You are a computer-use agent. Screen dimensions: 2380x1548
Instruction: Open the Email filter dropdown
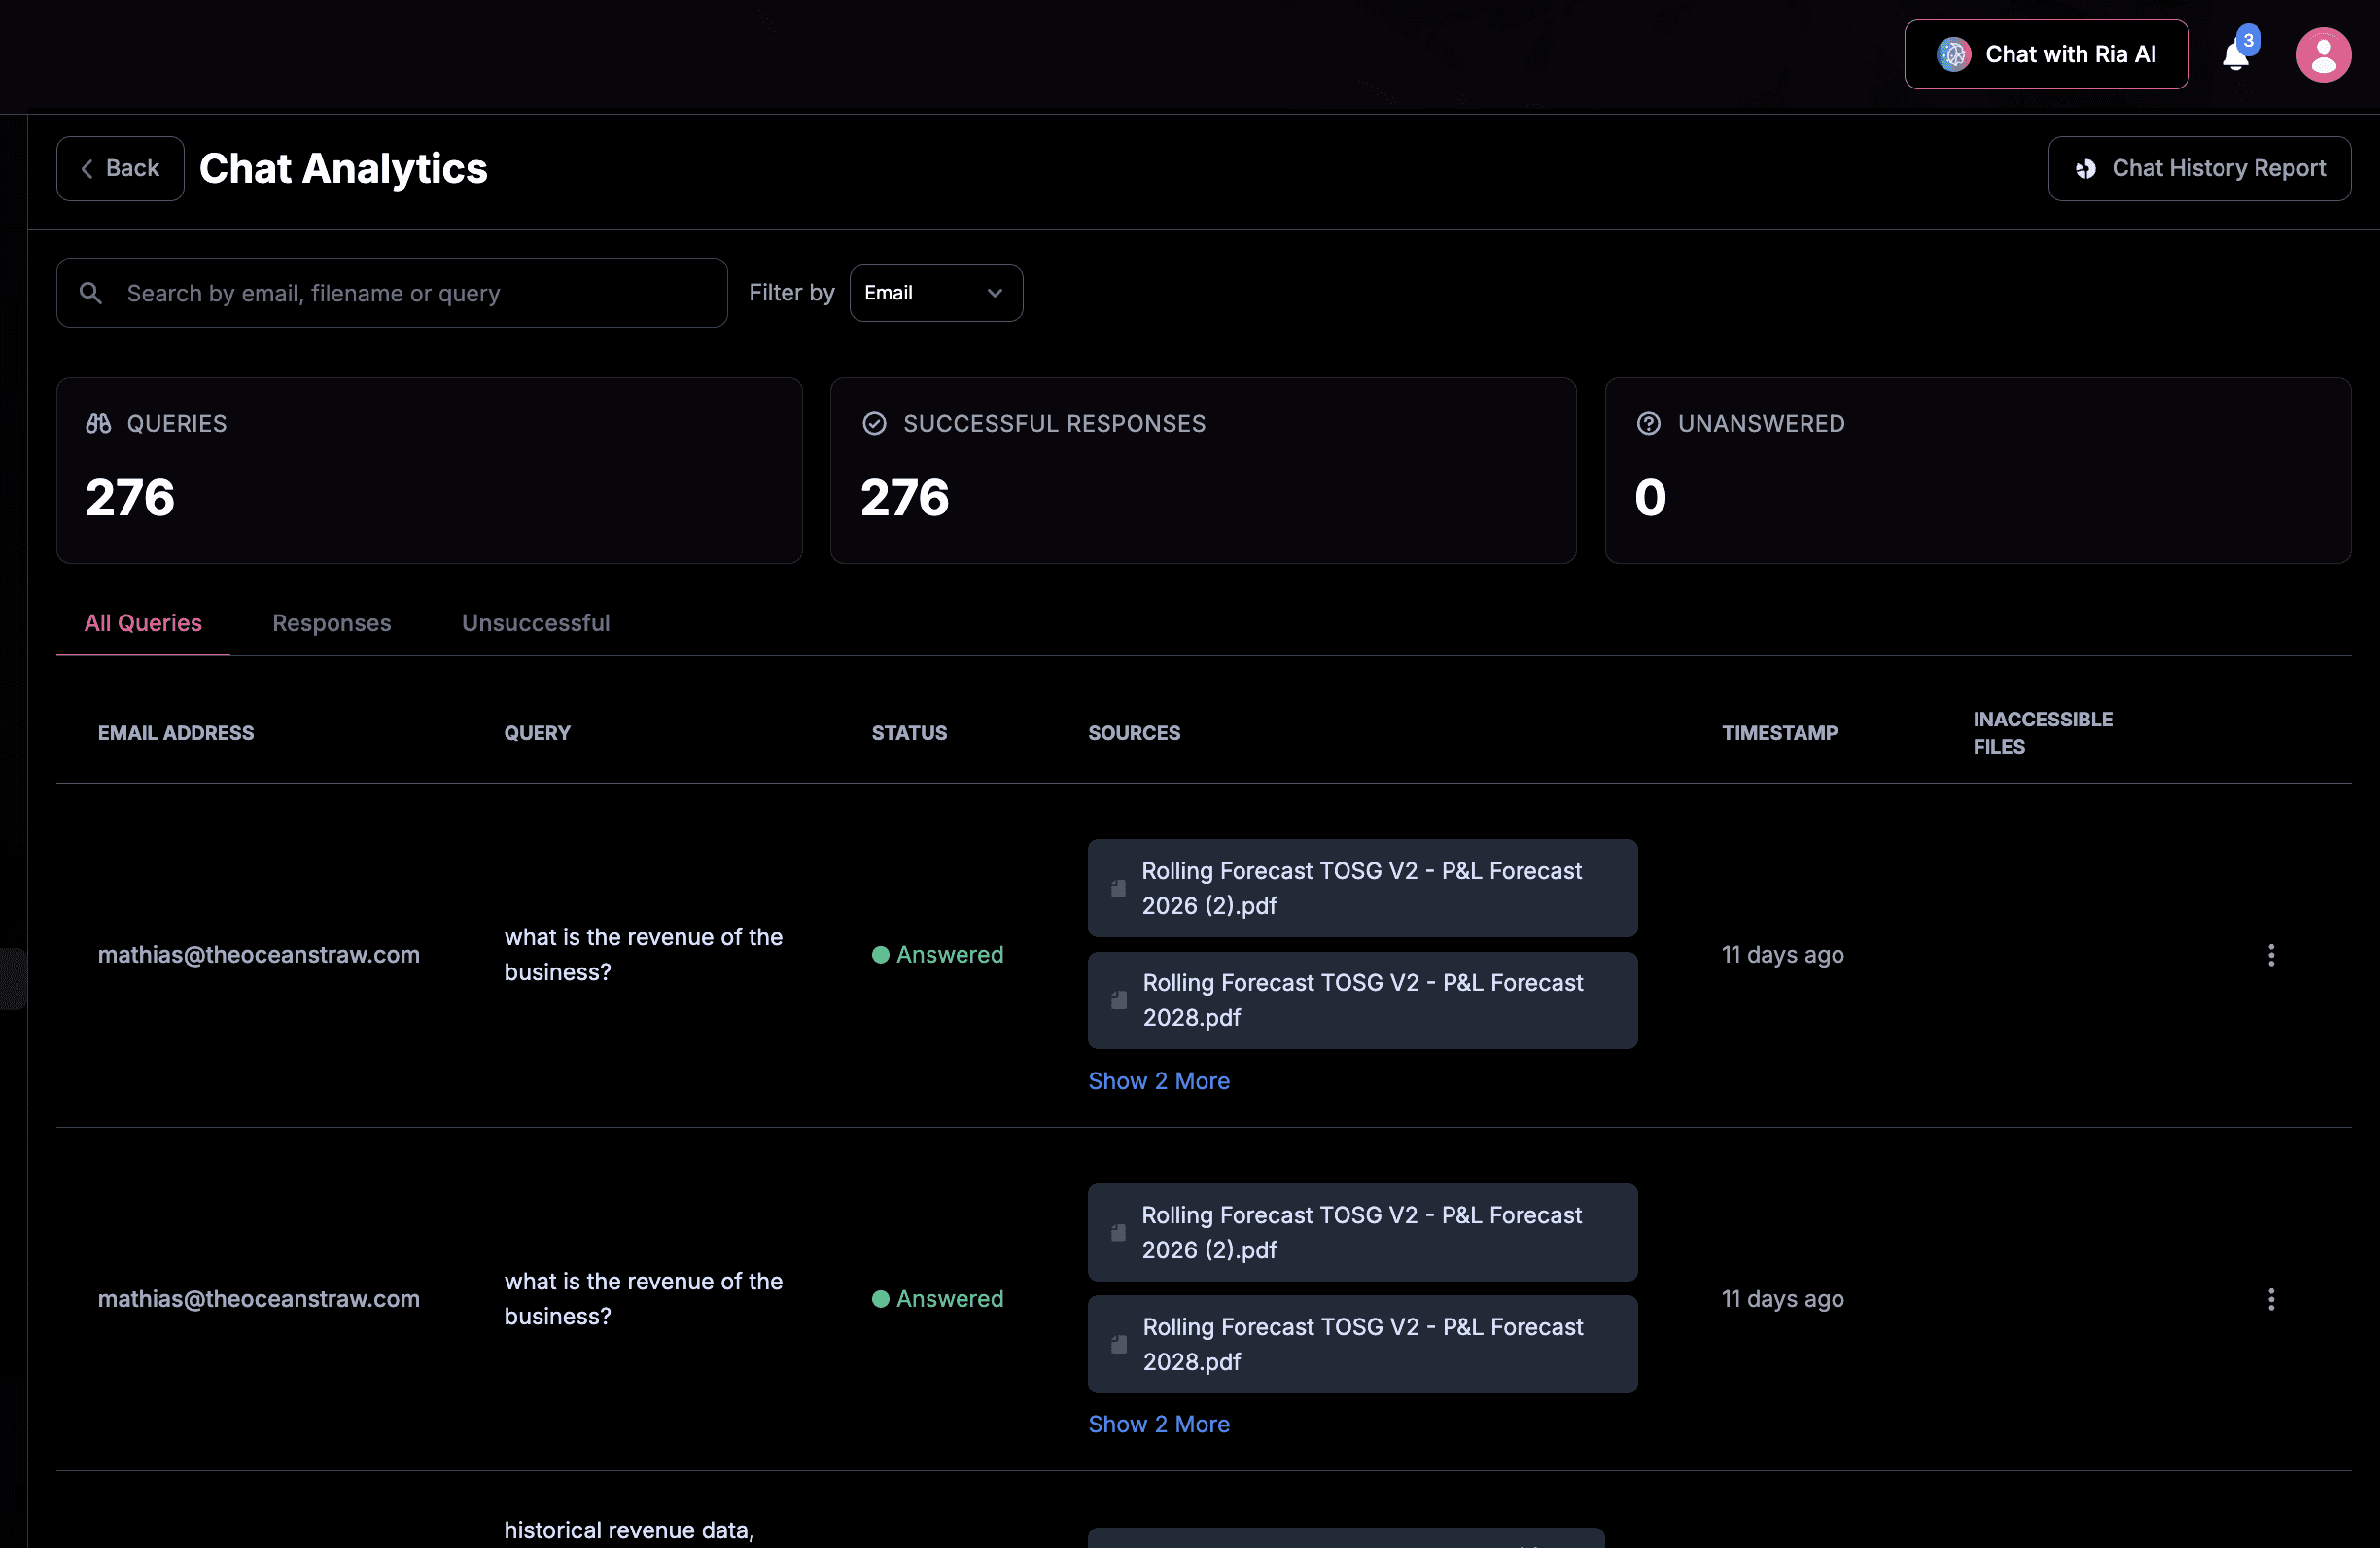pos(935,293)
